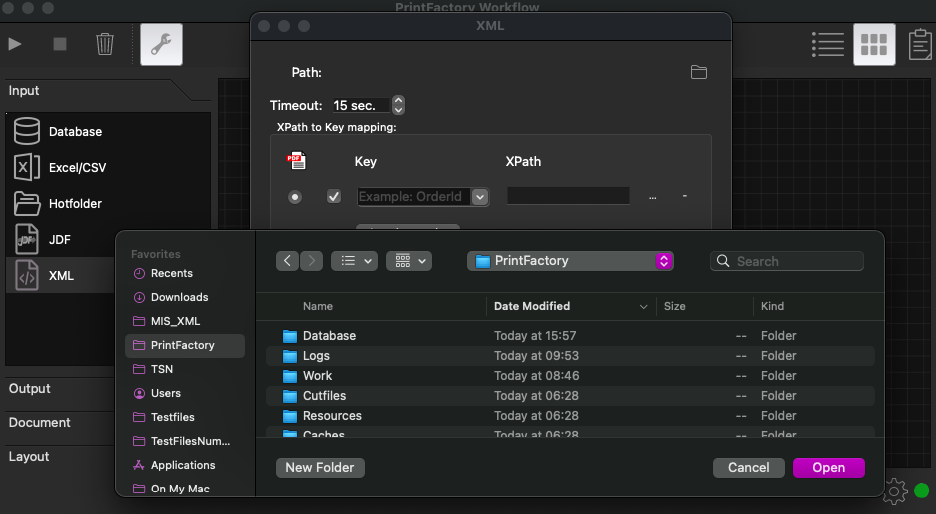Image resolution: width=936 pixels, height=514 pixels.
Task: Sort files by Kind column
Action: (x=772, y=306)
